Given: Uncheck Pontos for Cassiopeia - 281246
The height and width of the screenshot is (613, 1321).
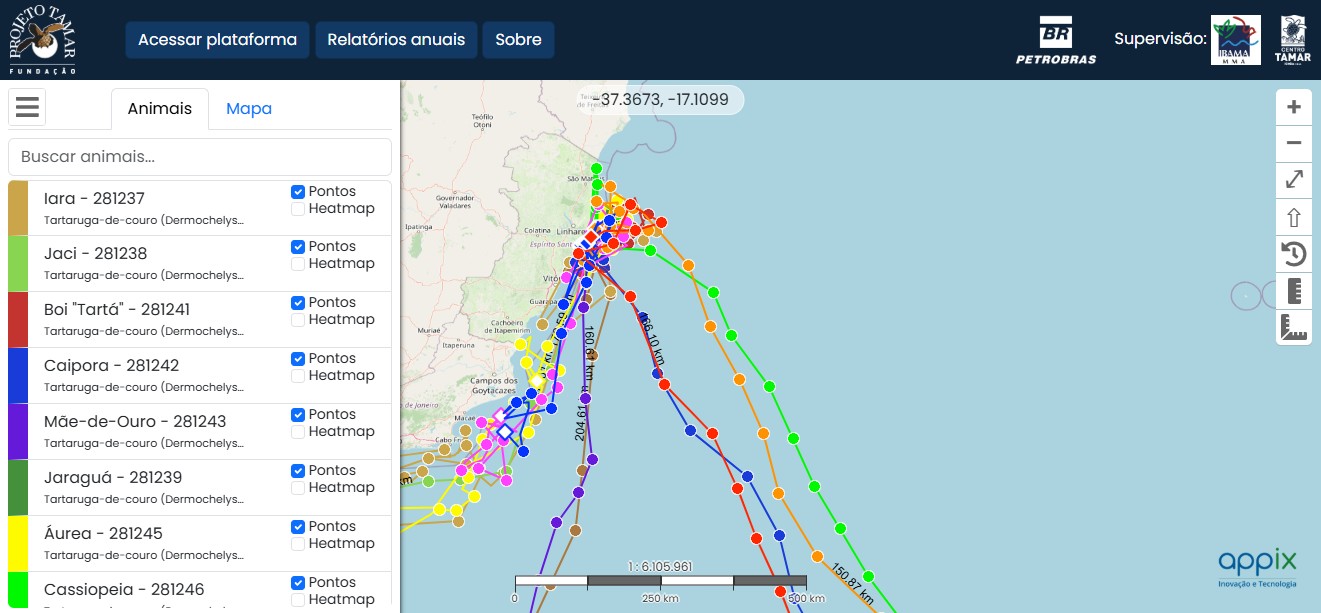Looking at the screenshot, I should pyautogui.click(x=297, y=582).
